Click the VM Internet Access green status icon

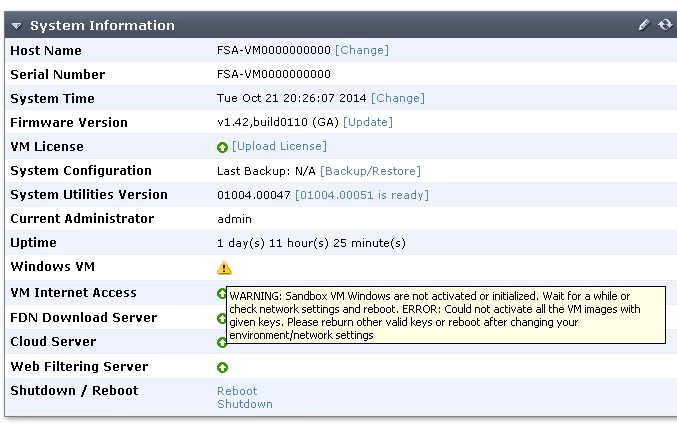pos(221,293)
